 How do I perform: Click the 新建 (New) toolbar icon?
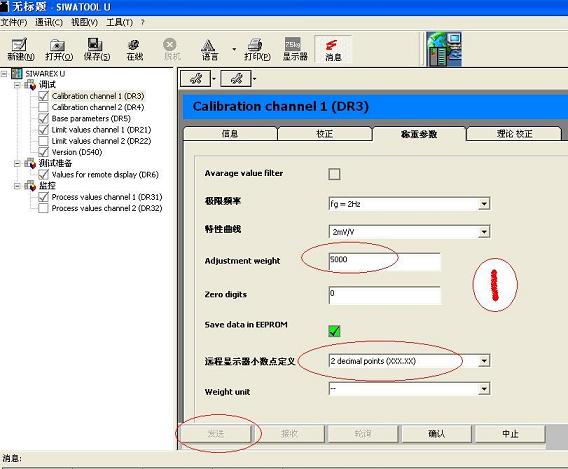point(20,49)
